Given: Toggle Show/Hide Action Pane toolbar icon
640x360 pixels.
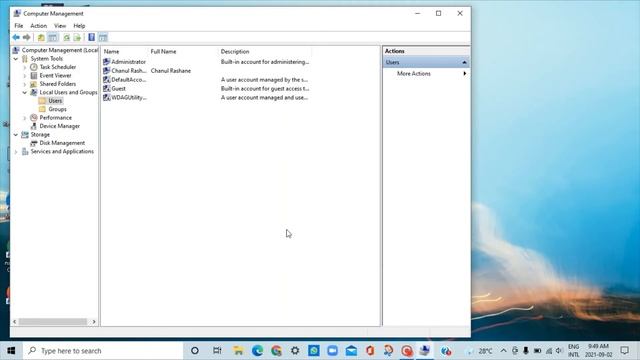Looking at the screenshot, I should [103, 38].
